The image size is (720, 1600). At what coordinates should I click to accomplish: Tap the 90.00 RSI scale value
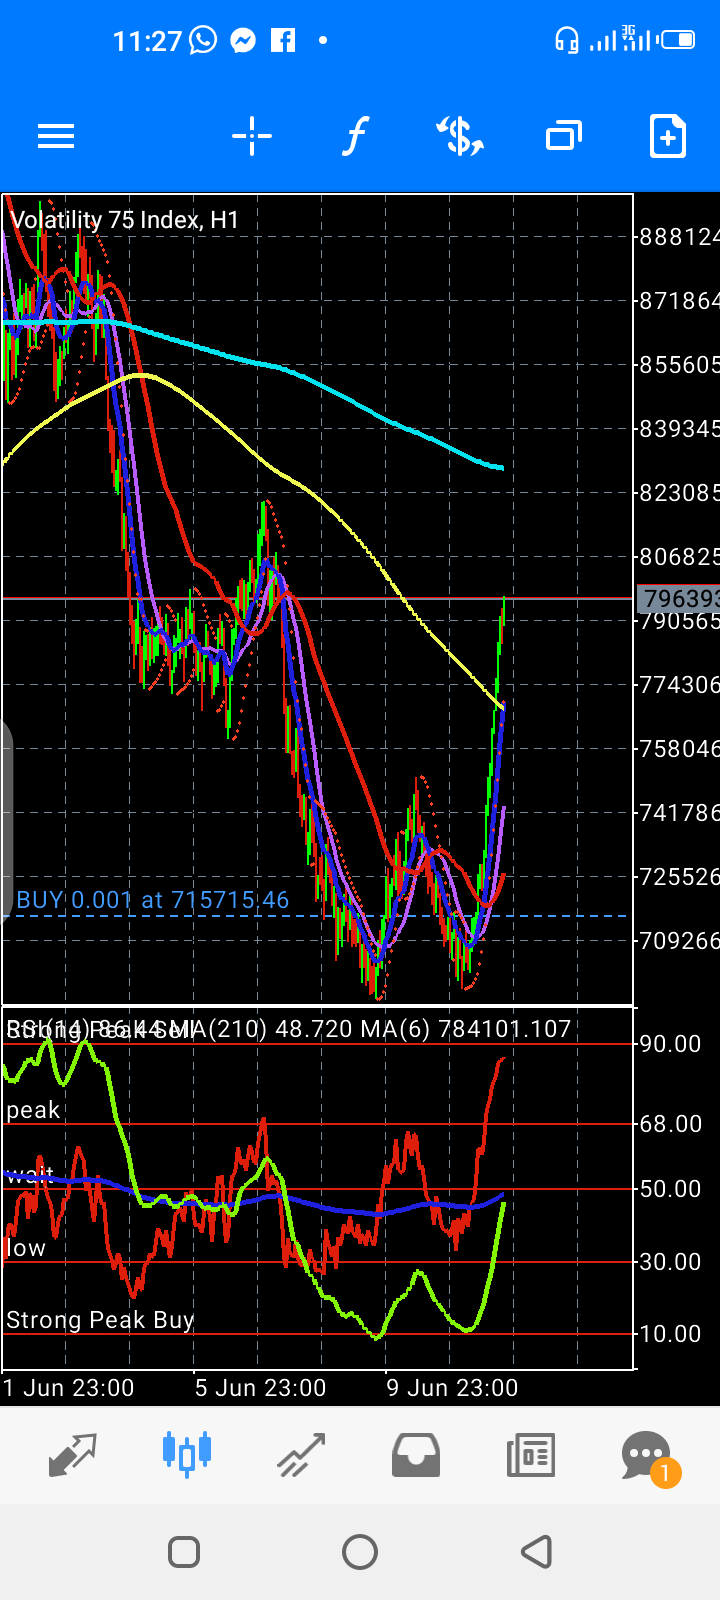pos(670,1044)
